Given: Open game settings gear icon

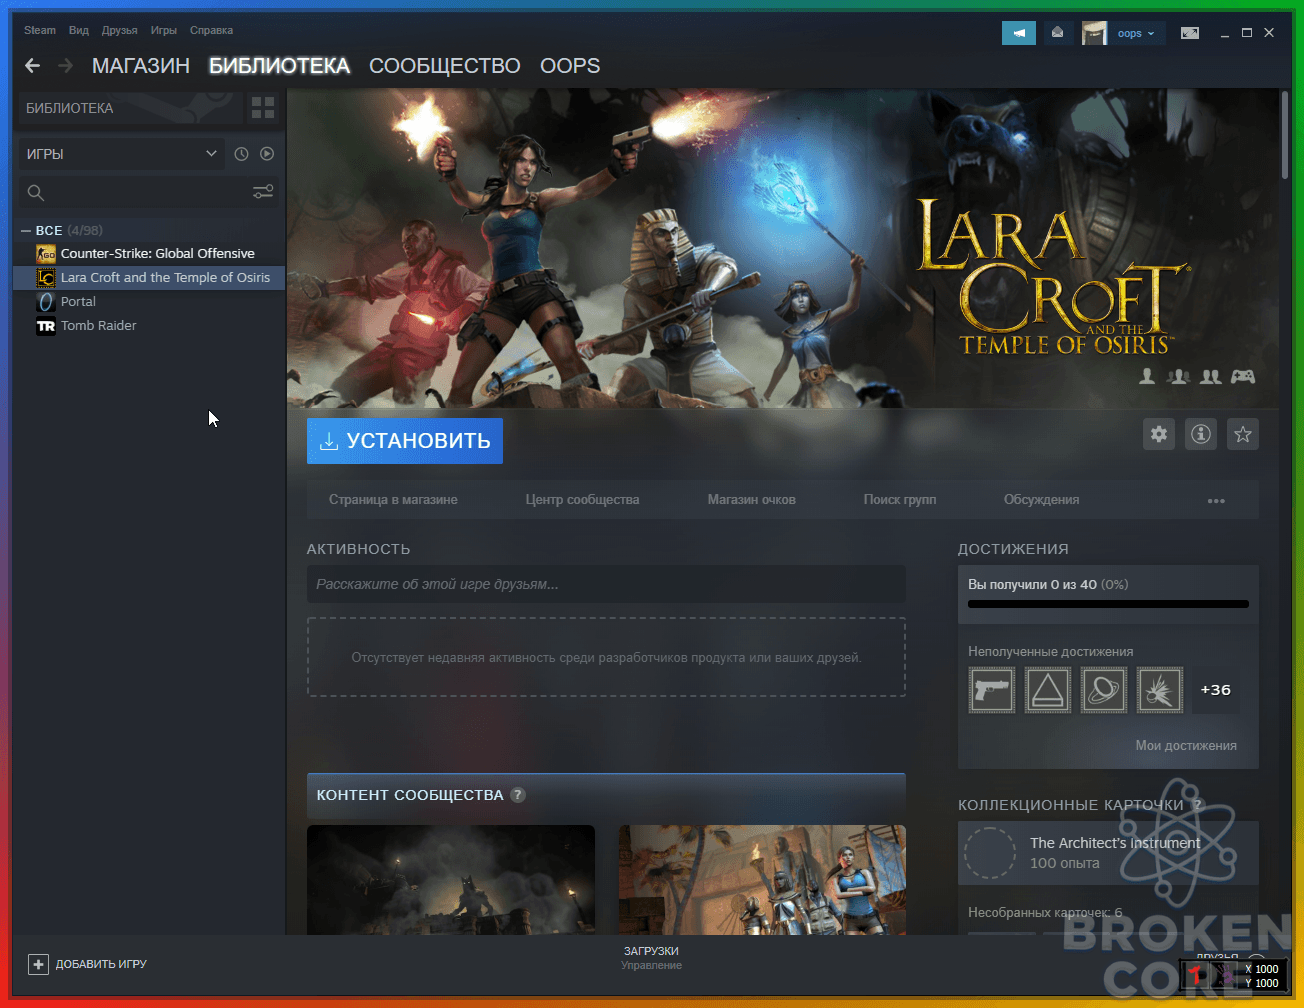Looking at the screenshot, I should coord(1159,434).
